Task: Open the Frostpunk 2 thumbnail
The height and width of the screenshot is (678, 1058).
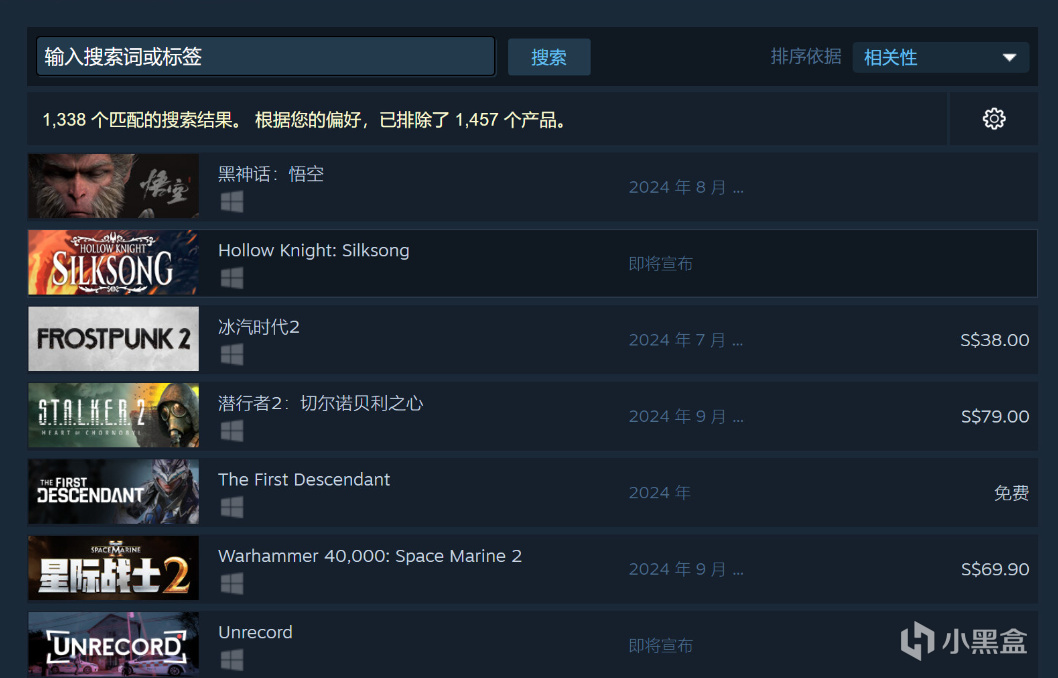Action: coord(113,339)
